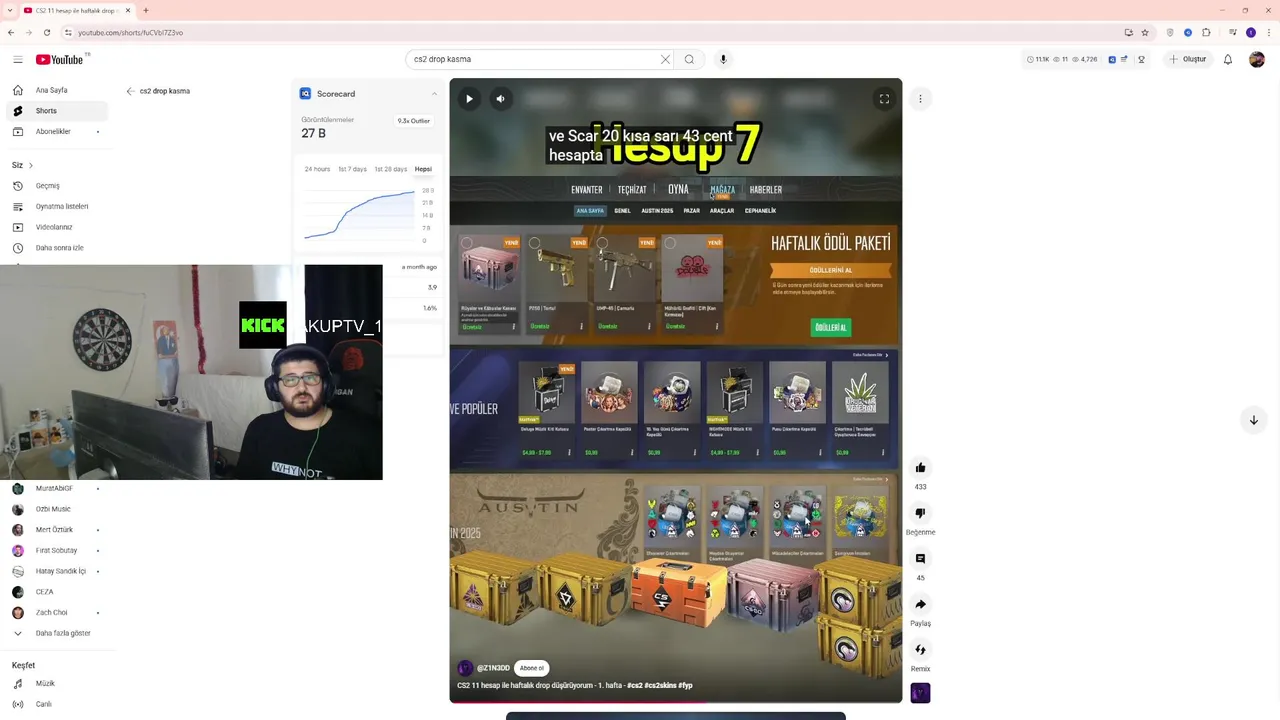Open Fırat Sobutay subscription channel

pos(56,550)
